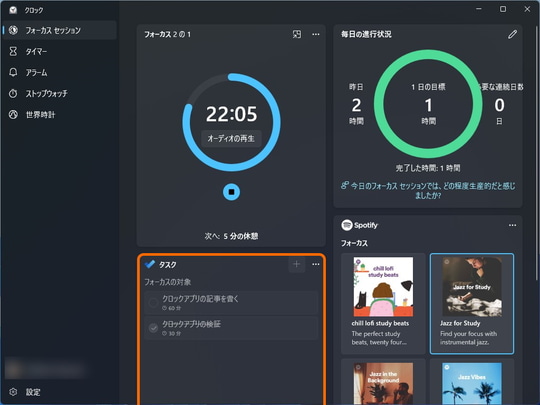
Task: Click the stopwatch icon in sidebar
Action: (x=13, y=94)
